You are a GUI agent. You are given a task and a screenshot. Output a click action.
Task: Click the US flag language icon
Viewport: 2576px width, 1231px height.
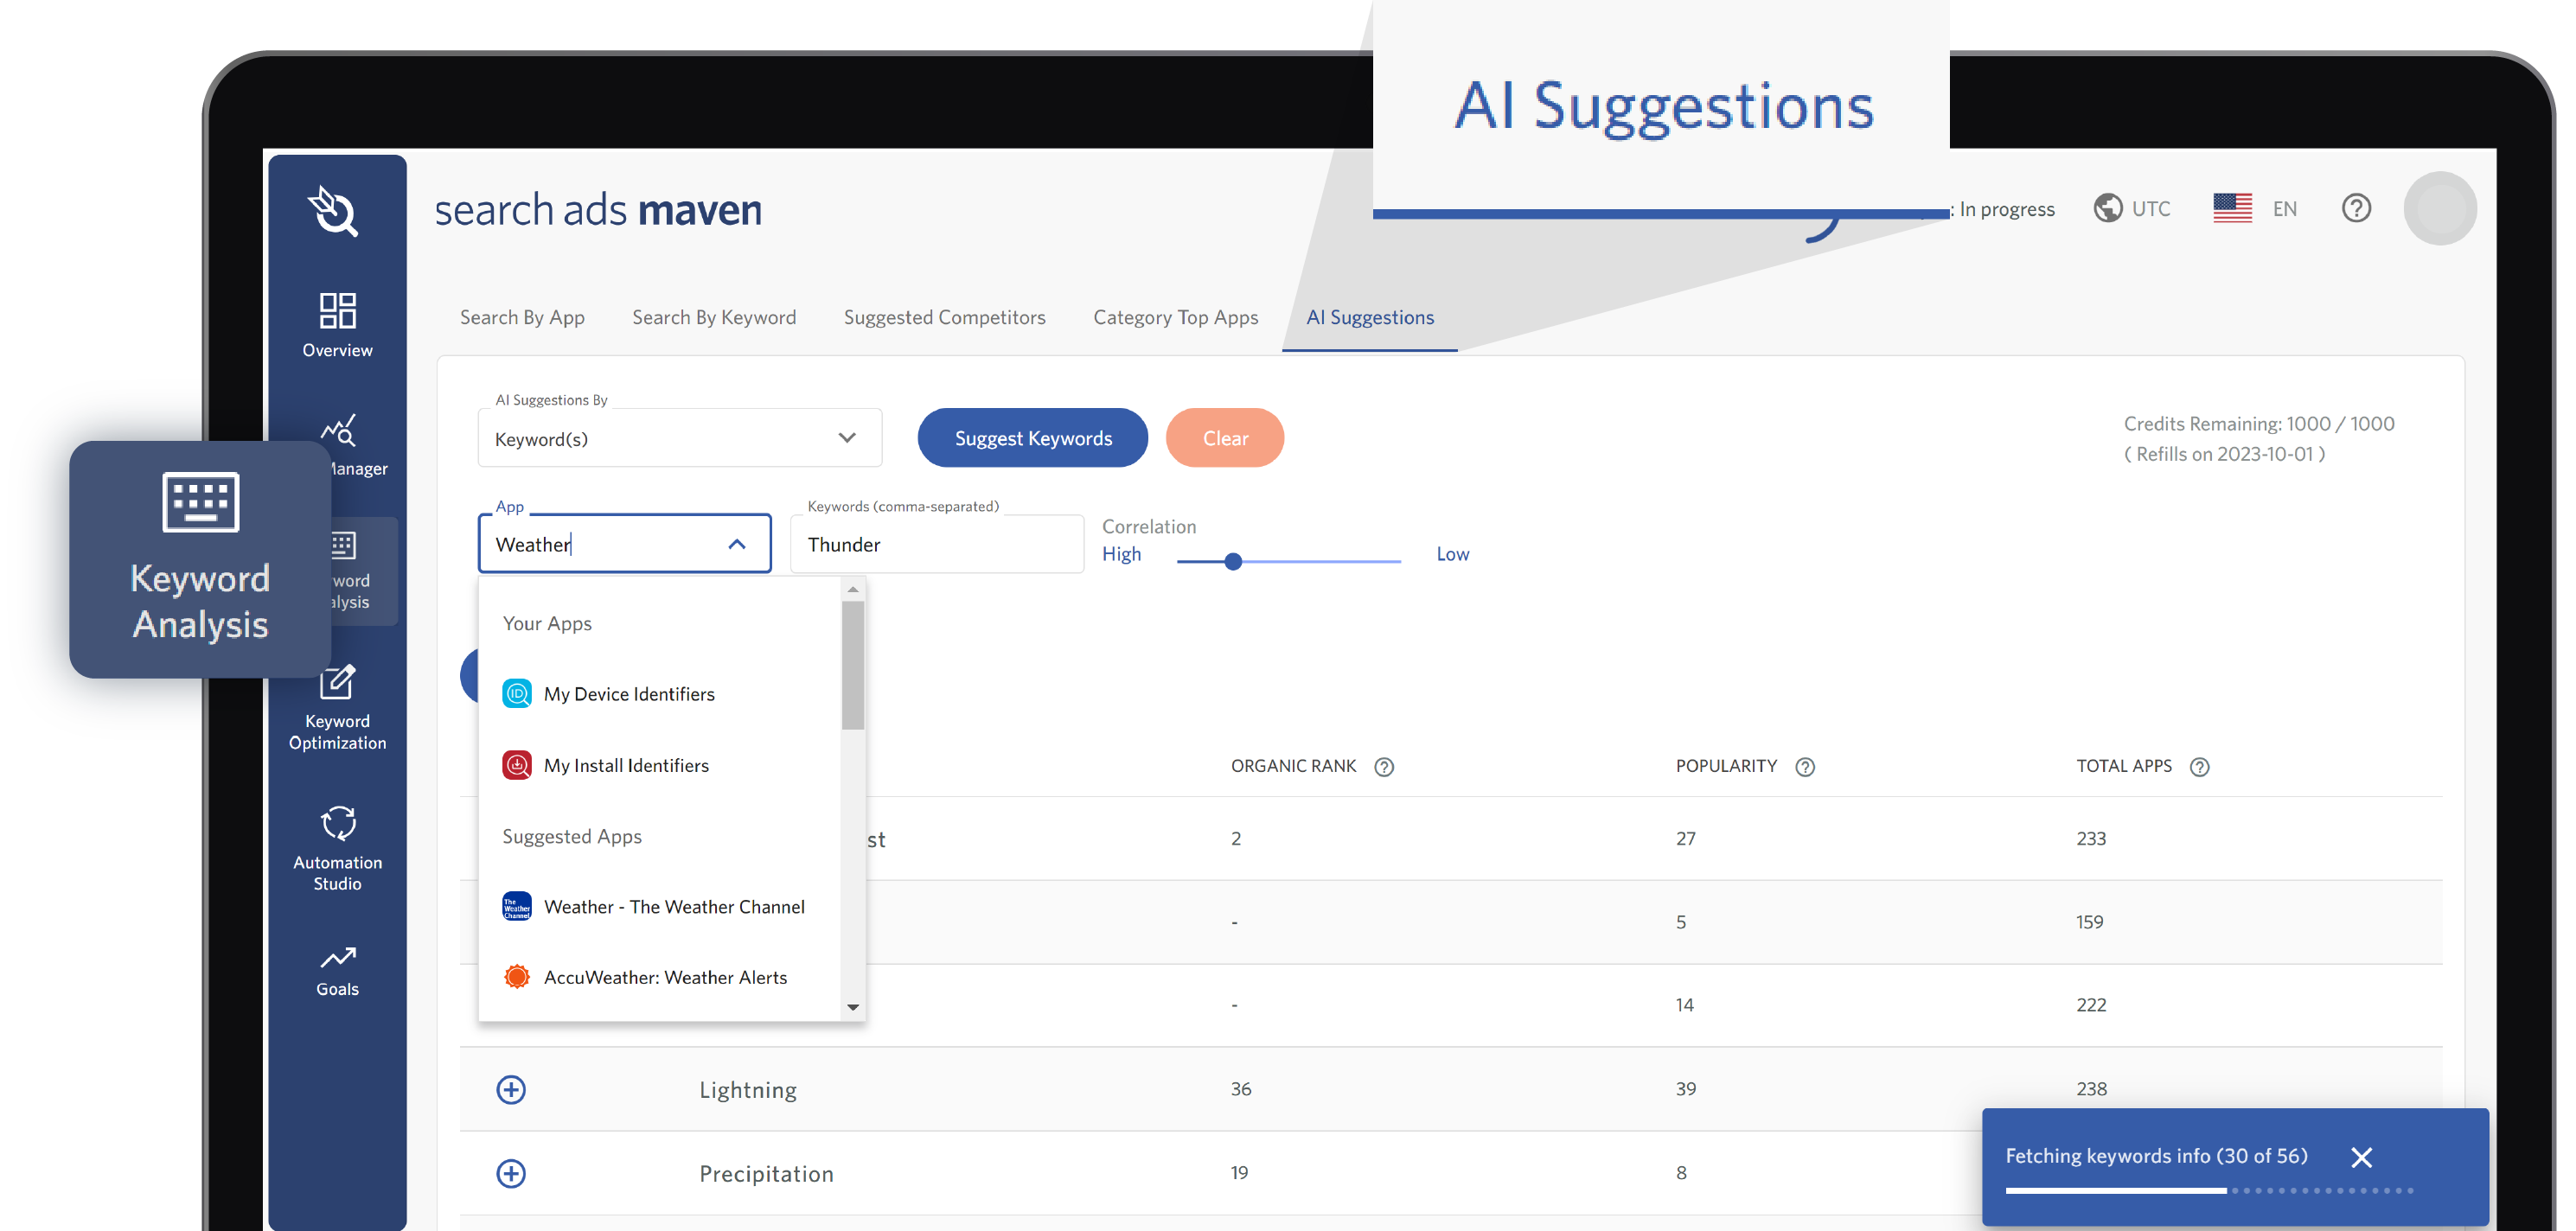pyautogui.click(x=2232, y=208)
